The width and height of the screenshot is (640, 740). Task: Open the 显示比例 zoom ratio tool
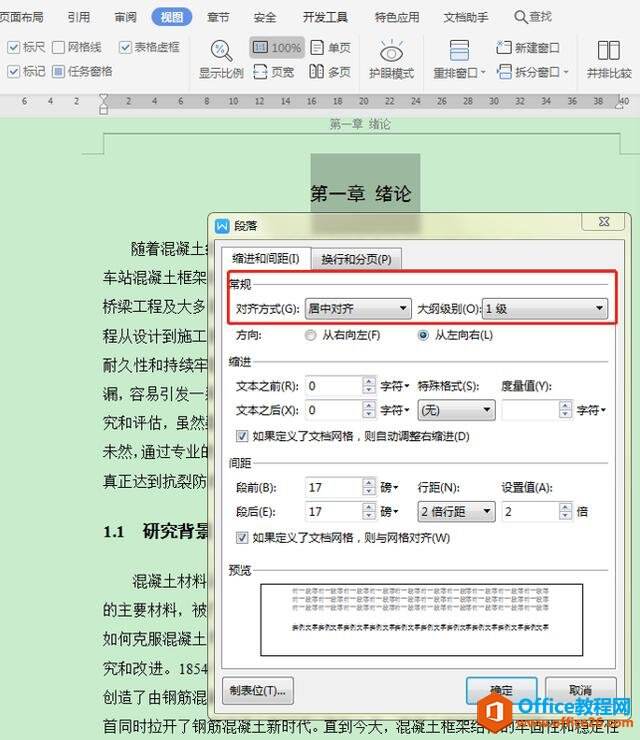[221, 60]
